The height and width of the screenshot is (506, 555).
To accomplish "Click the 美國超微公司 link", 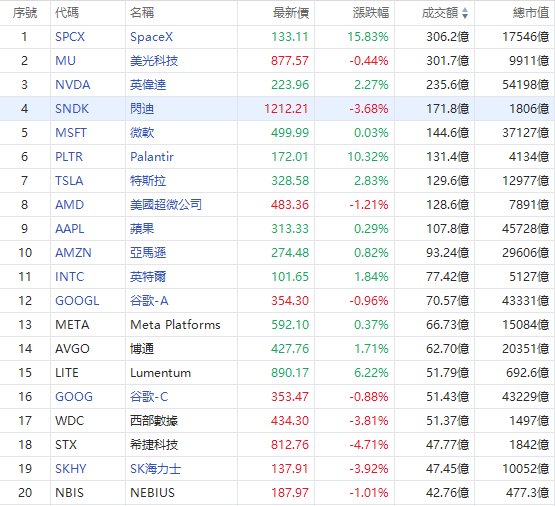I will pyautogui.click(x=166, y=205).
